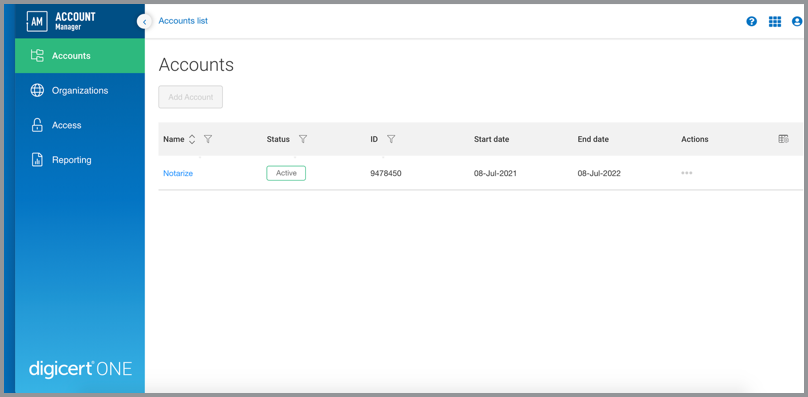Collapse the sidebar with the chevron button
This screenshot has width=808, height=397.
coord(144,22)
